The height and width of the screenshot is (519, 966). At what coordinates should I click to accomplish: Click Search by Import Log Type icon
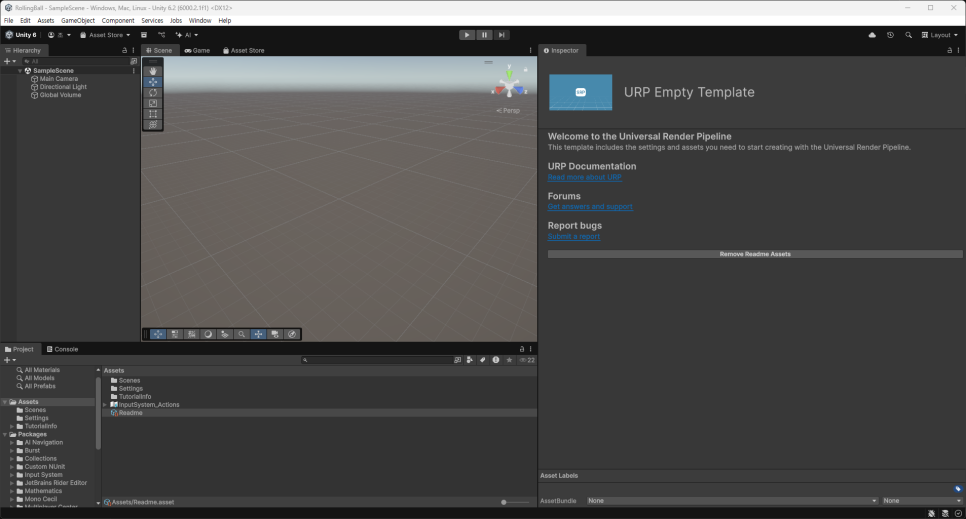point(495,360)
